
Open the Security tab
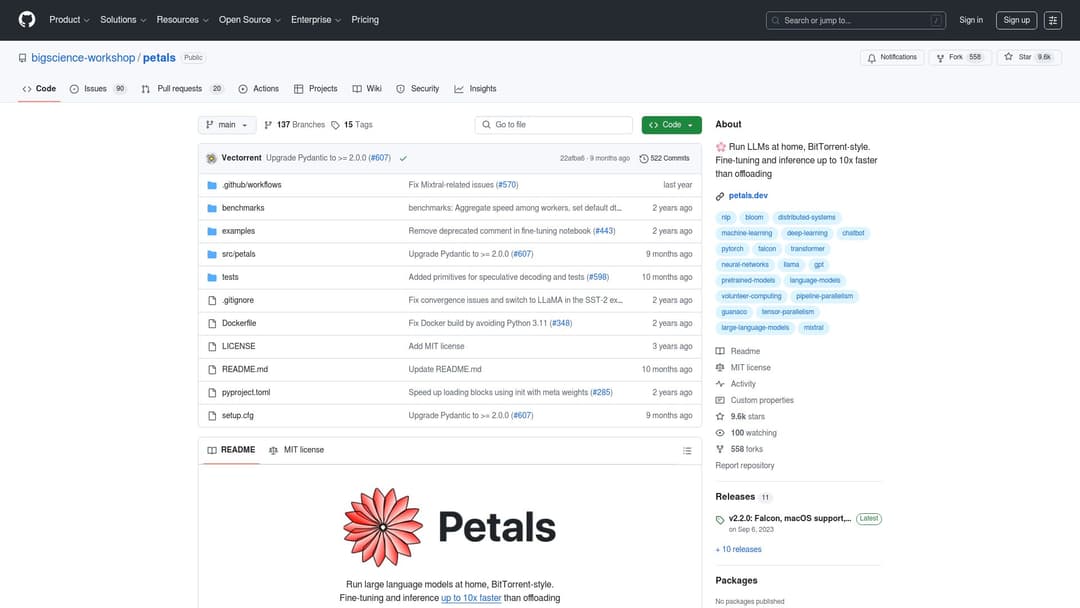tap(417, 89)
